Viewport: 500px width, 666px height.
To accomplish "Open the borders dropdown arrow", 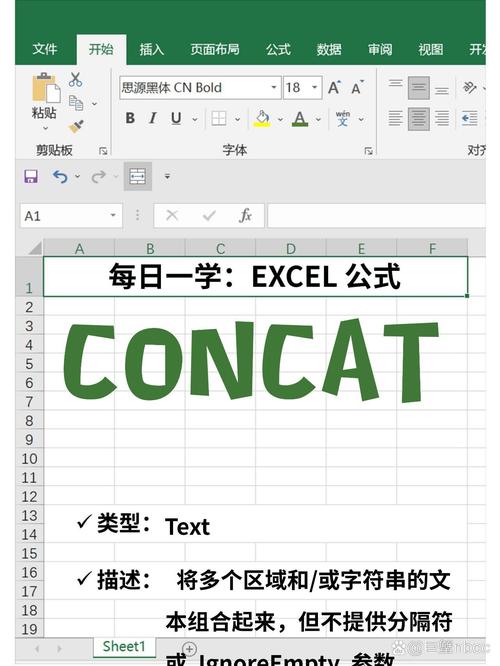I will (x=237, y=119).
